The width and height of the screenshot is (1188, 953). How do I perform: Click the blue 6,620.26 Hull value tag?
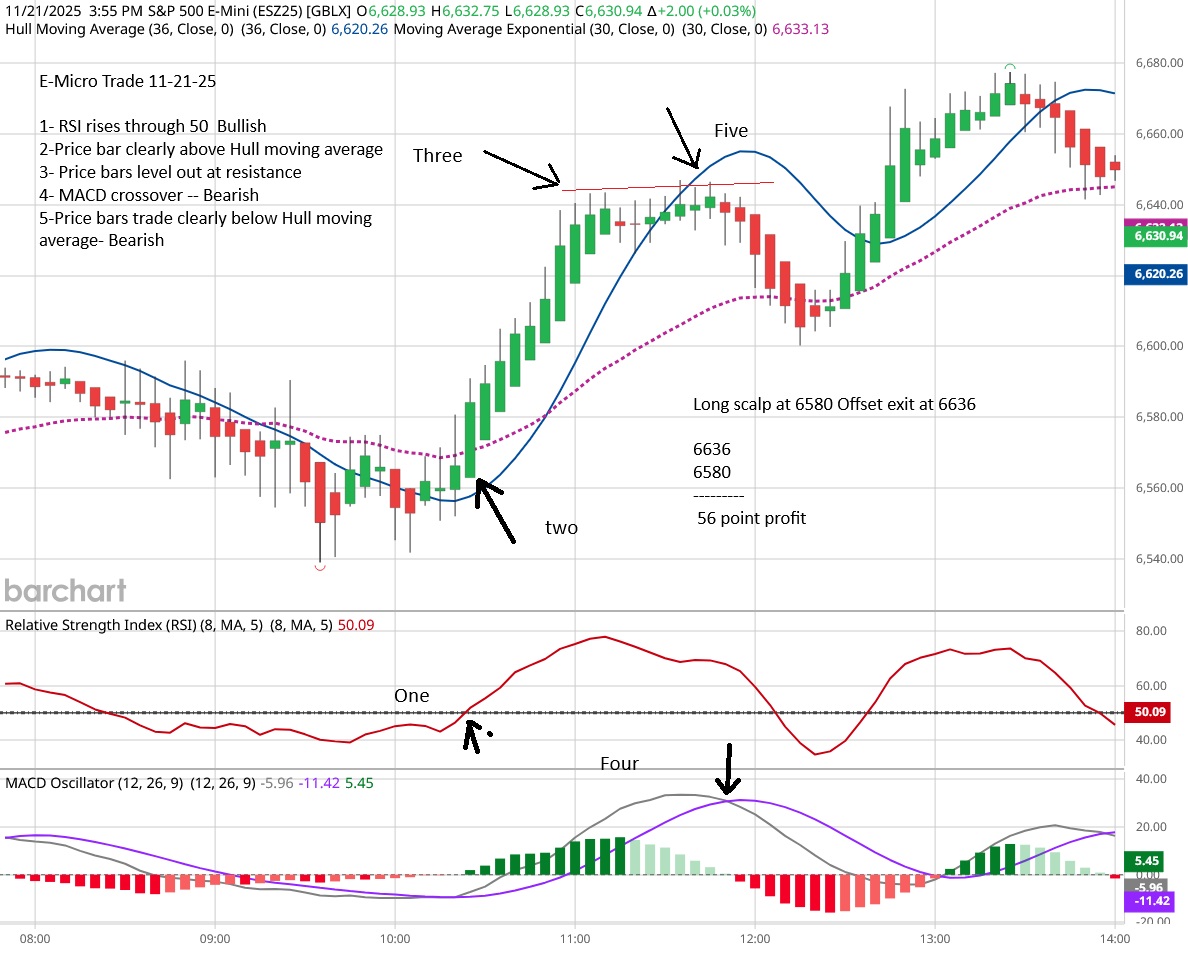tap(1155, 273)
